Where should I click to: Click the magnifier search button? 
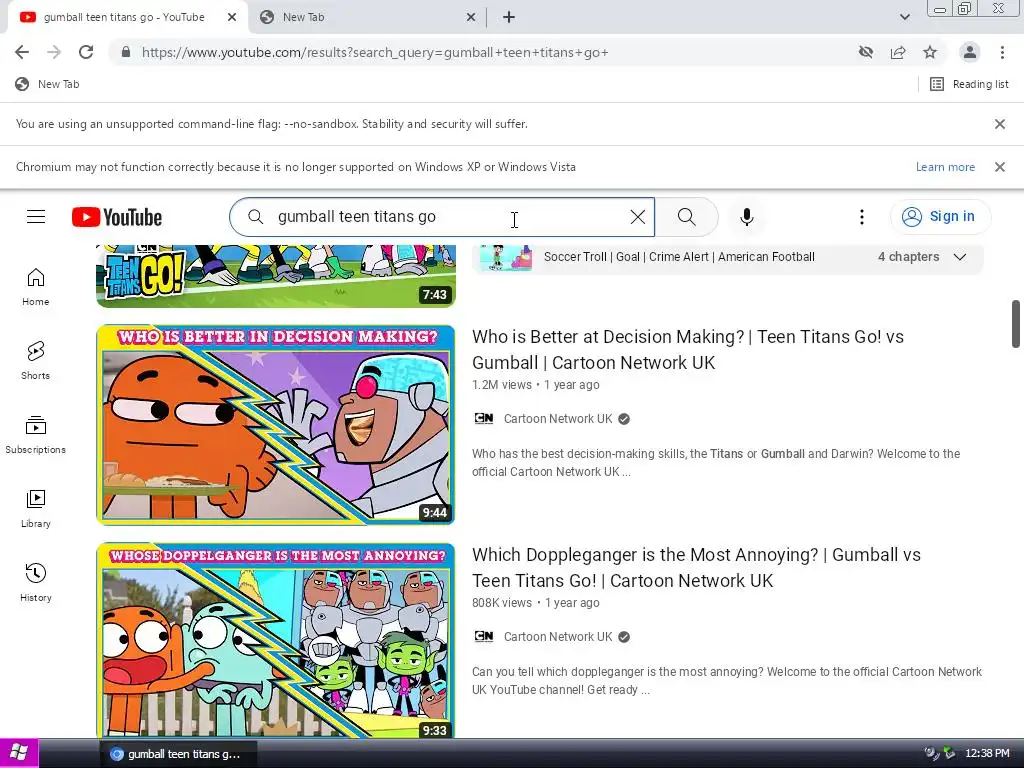686,217
